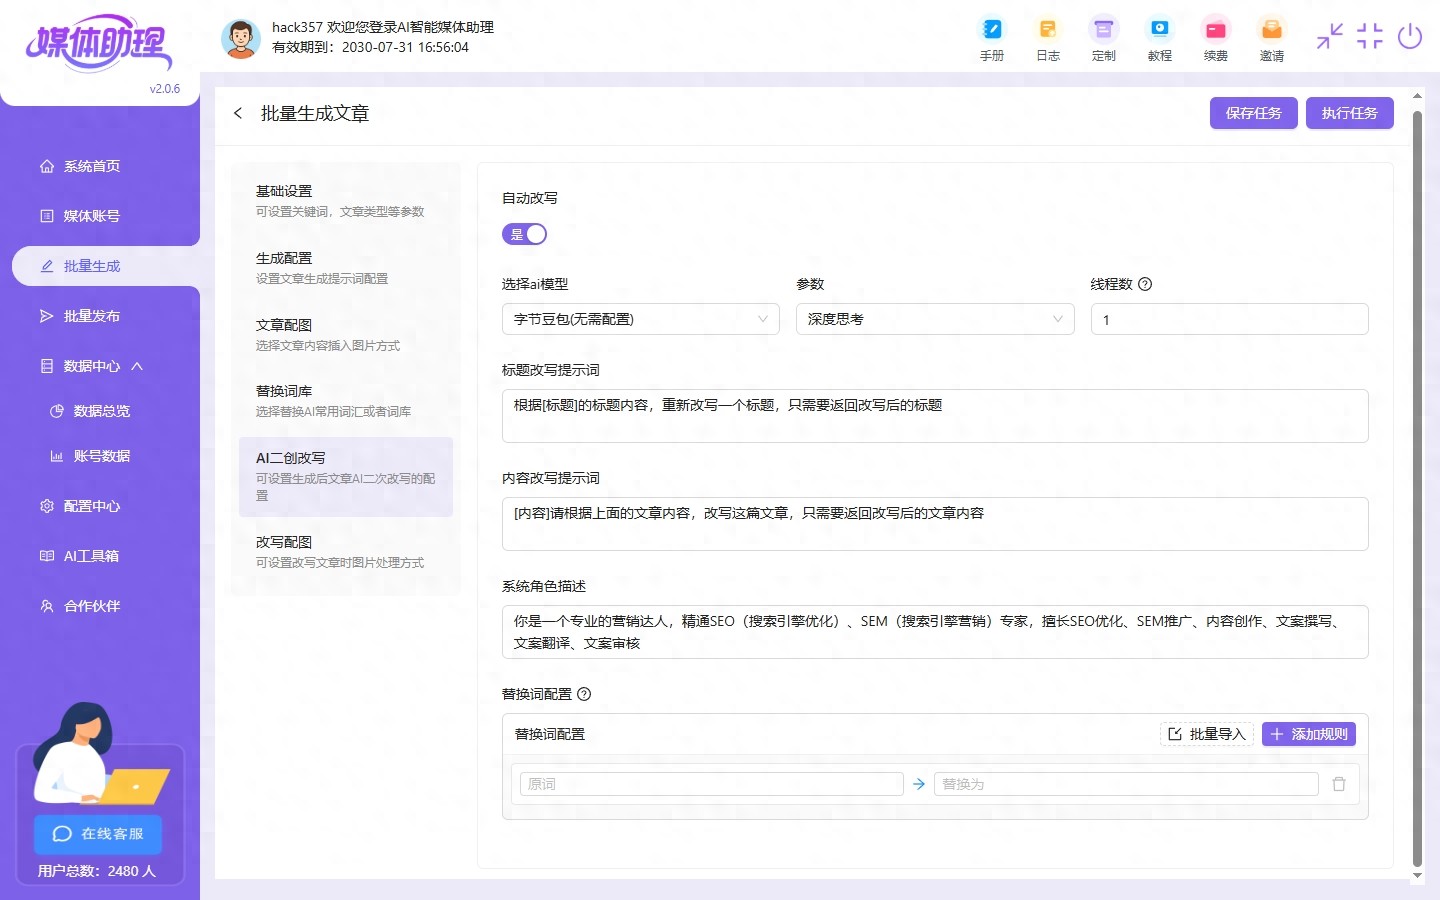Click the 定制 customization icon

1103,37
